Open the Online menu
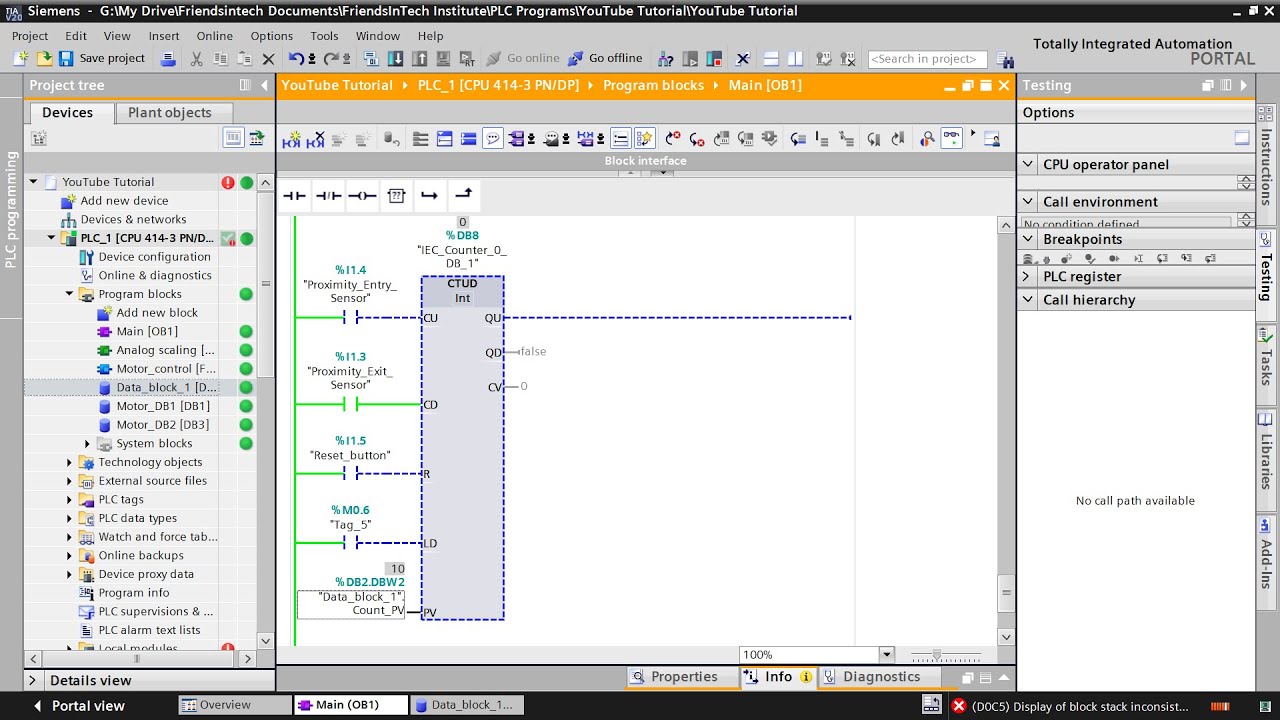This screenshot has width=1280, height=720. click(x=214, y=36)
